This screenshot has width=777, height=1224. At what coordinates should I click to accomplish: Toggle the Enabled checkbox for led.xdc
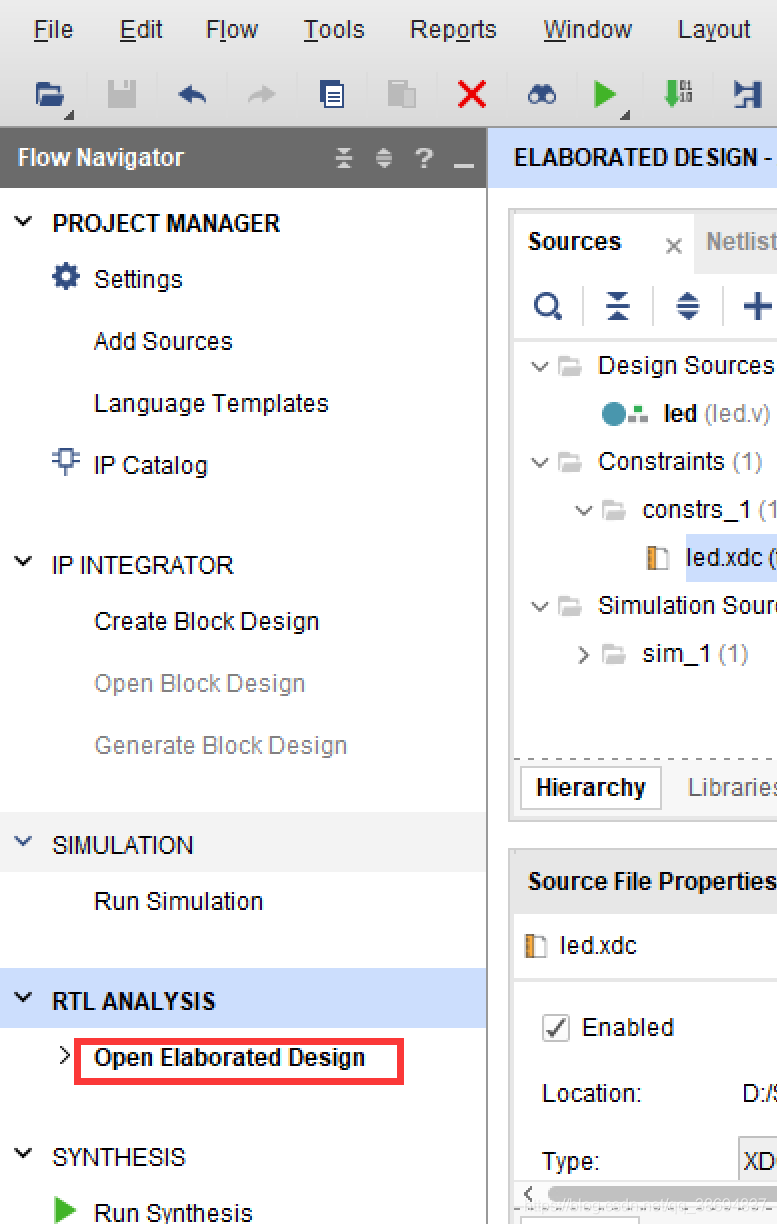555,1027
